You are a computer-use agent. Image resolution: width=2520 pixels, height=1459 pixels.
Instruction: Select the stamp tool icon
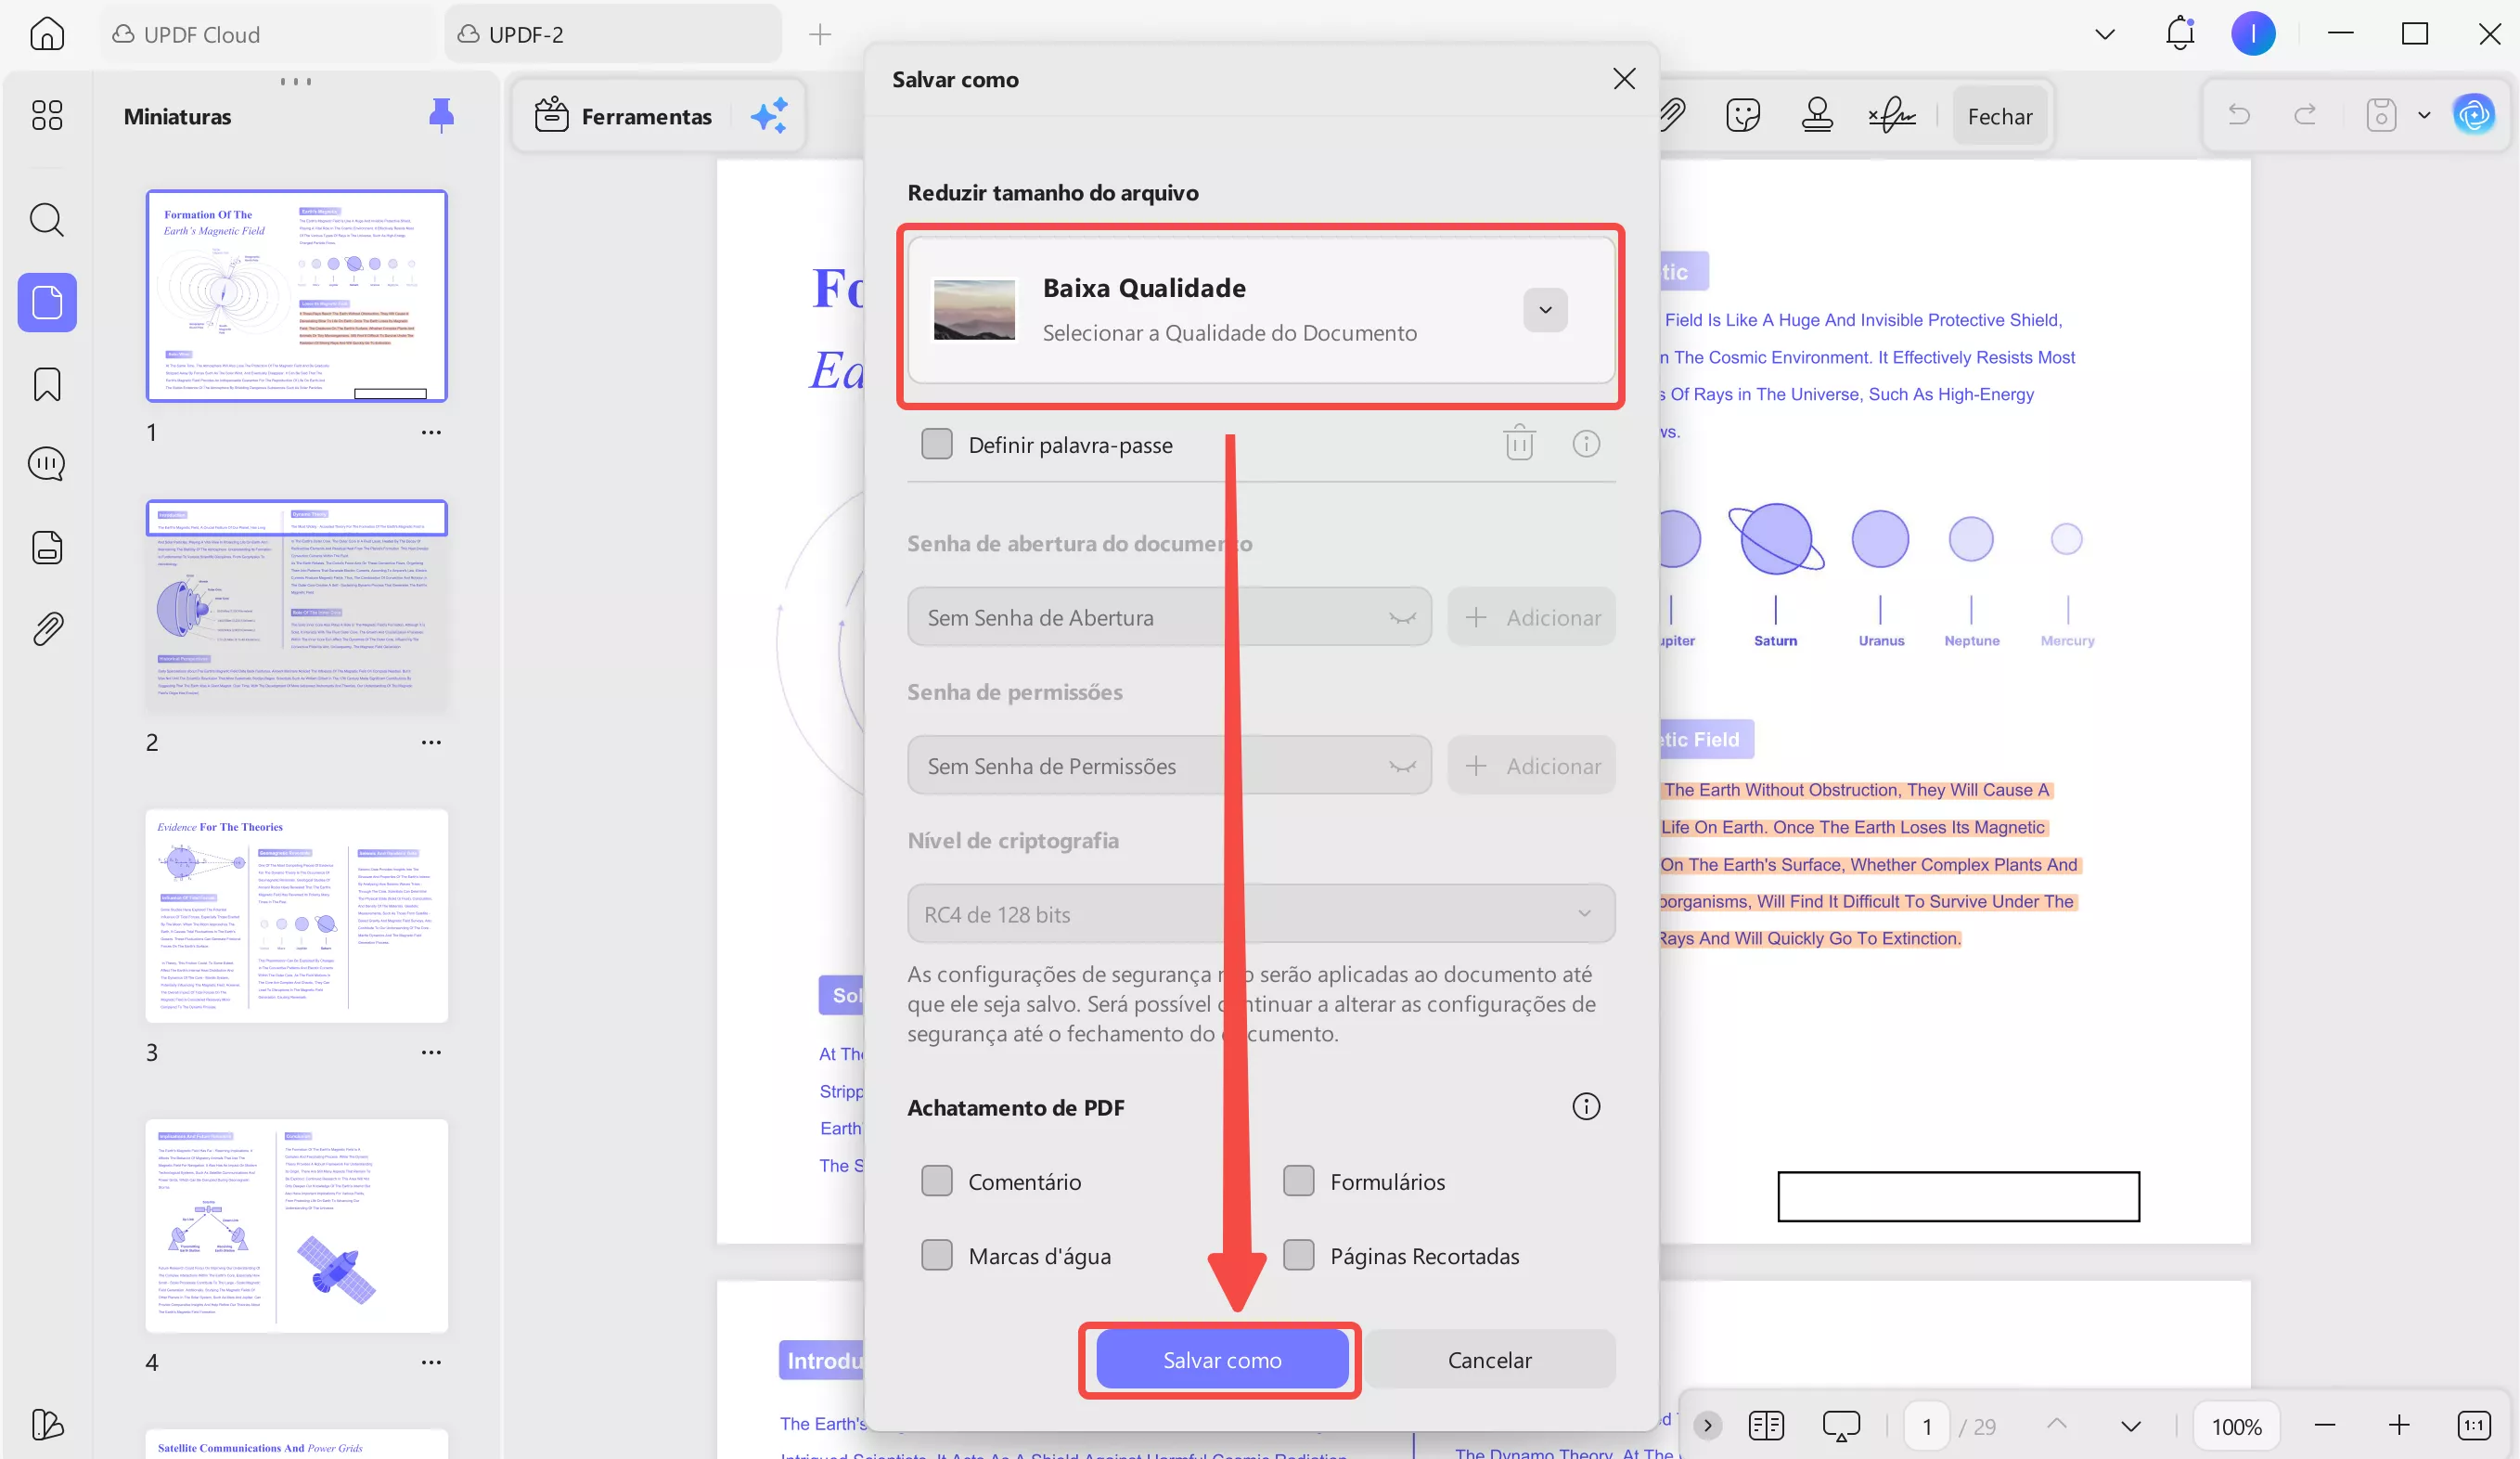(1817, 116)
